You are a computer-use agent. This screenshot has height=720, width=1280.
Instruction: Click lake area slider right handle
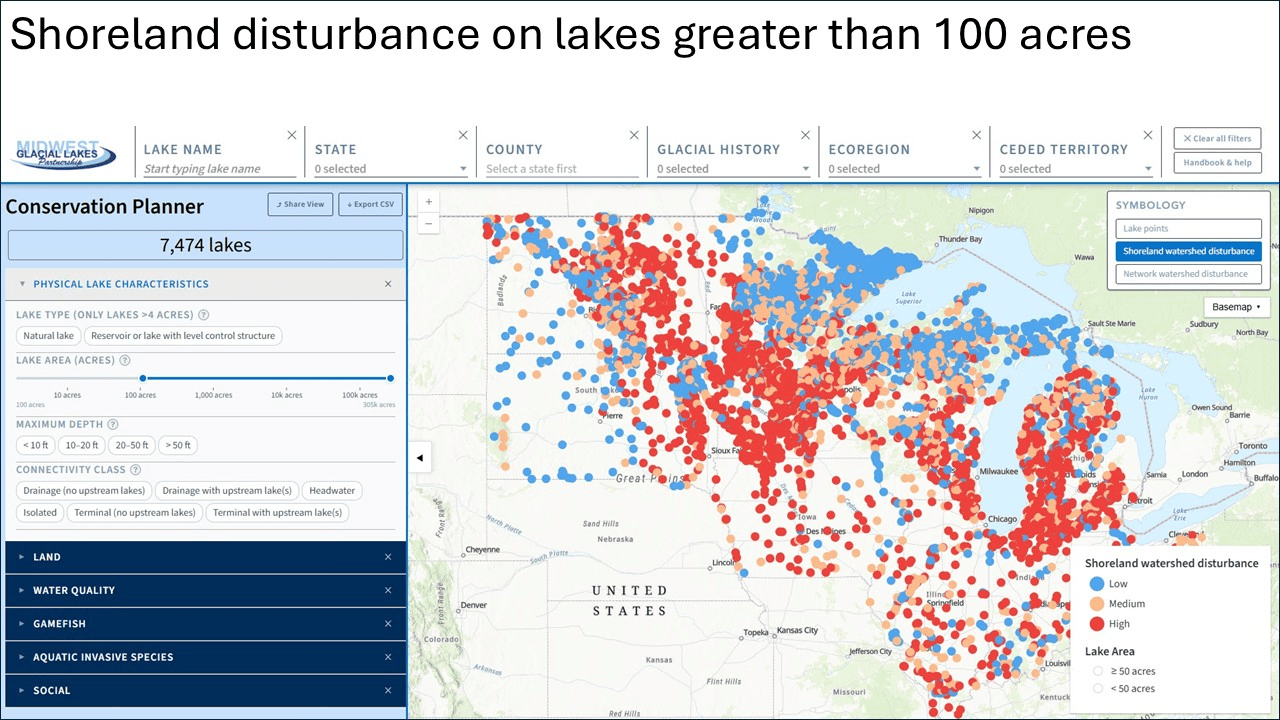point(390,378)
